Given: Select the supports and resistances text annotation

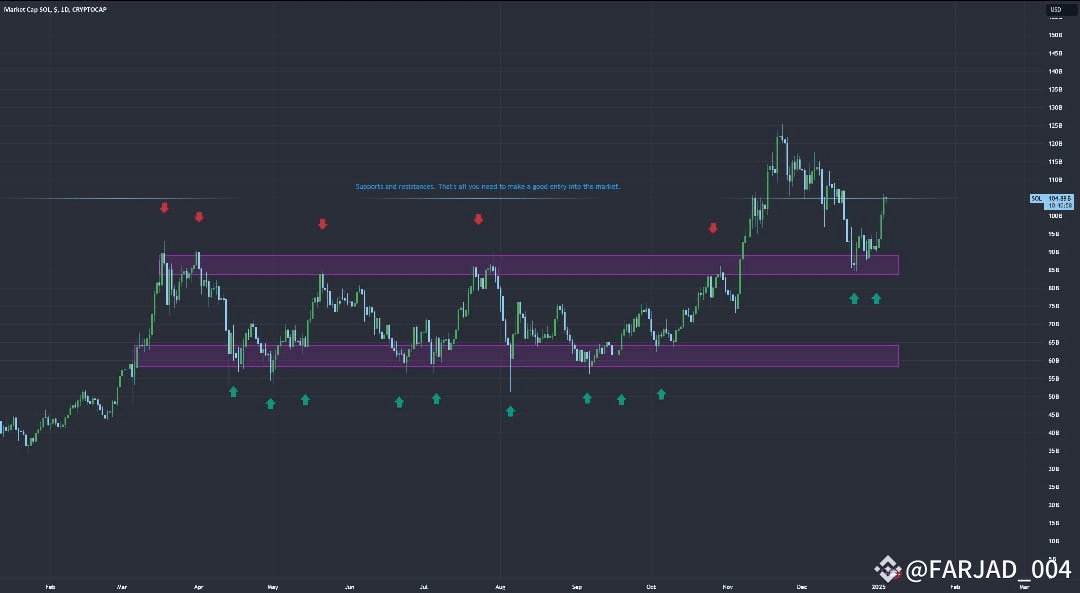Looking at the screenshot, I should tap(488, 187).
